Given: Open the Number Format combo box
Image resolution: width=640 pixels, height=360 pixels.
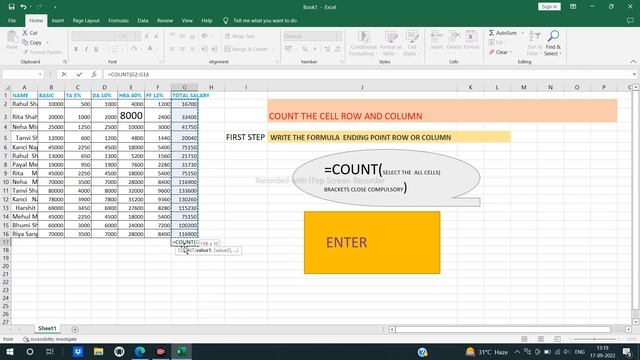Looking at the screenshot, I should pyautogui.click(x=313, y=36).
